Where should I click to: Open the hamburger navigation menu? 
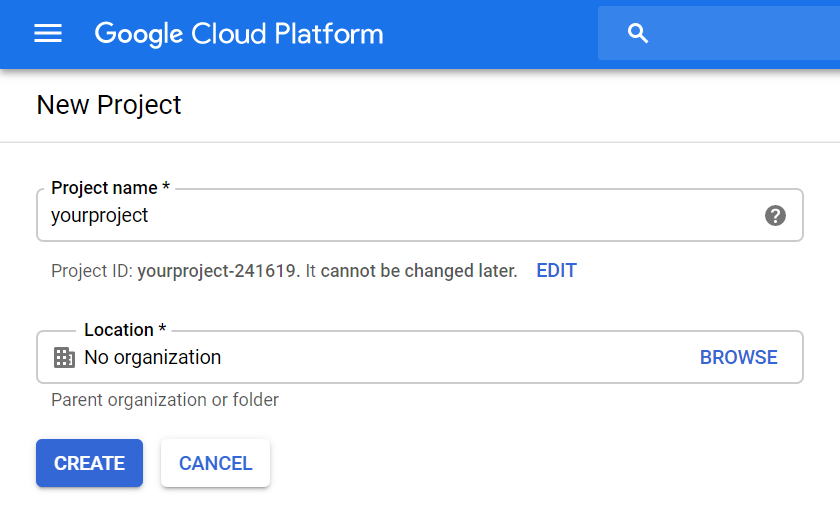pyautogui.click(x=48, y=34)
